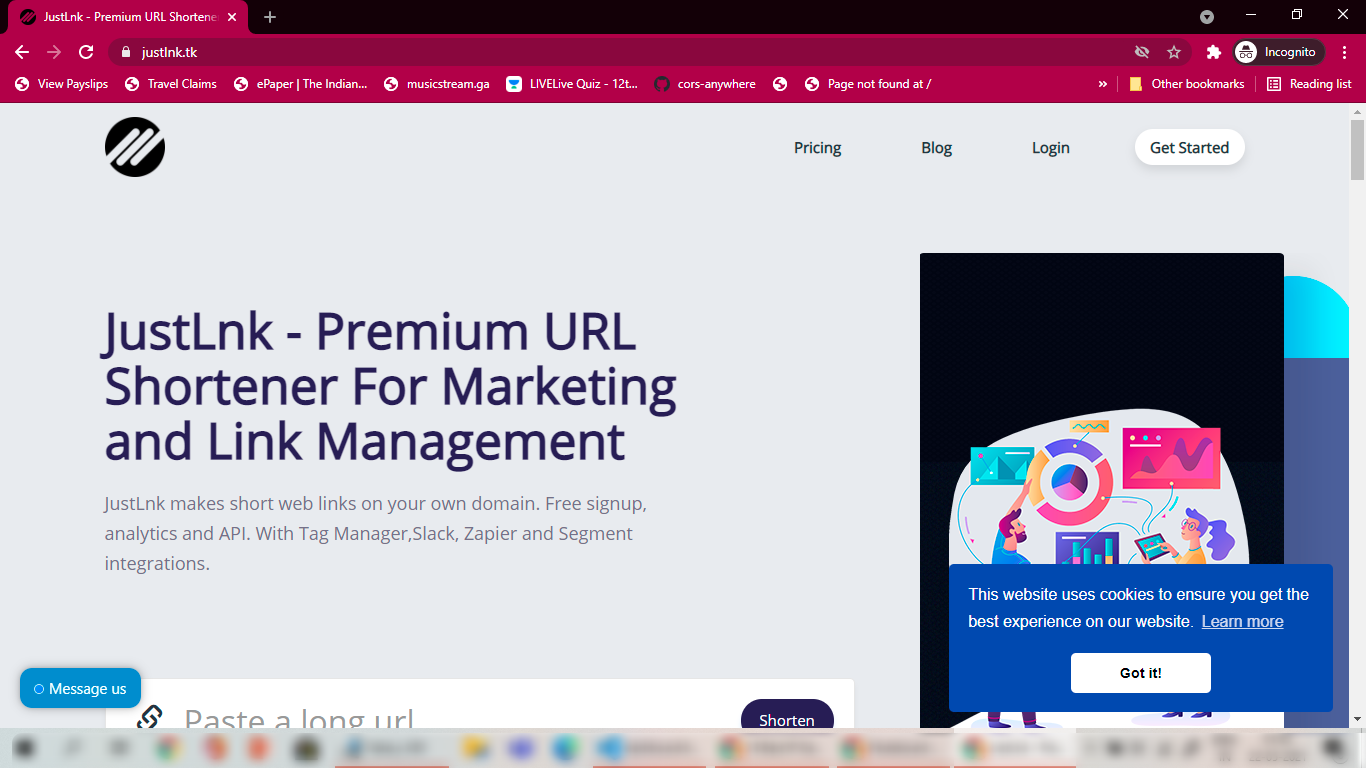
Task: Open the ePaper | The Indian bookmark
Action: pos(300,84)
